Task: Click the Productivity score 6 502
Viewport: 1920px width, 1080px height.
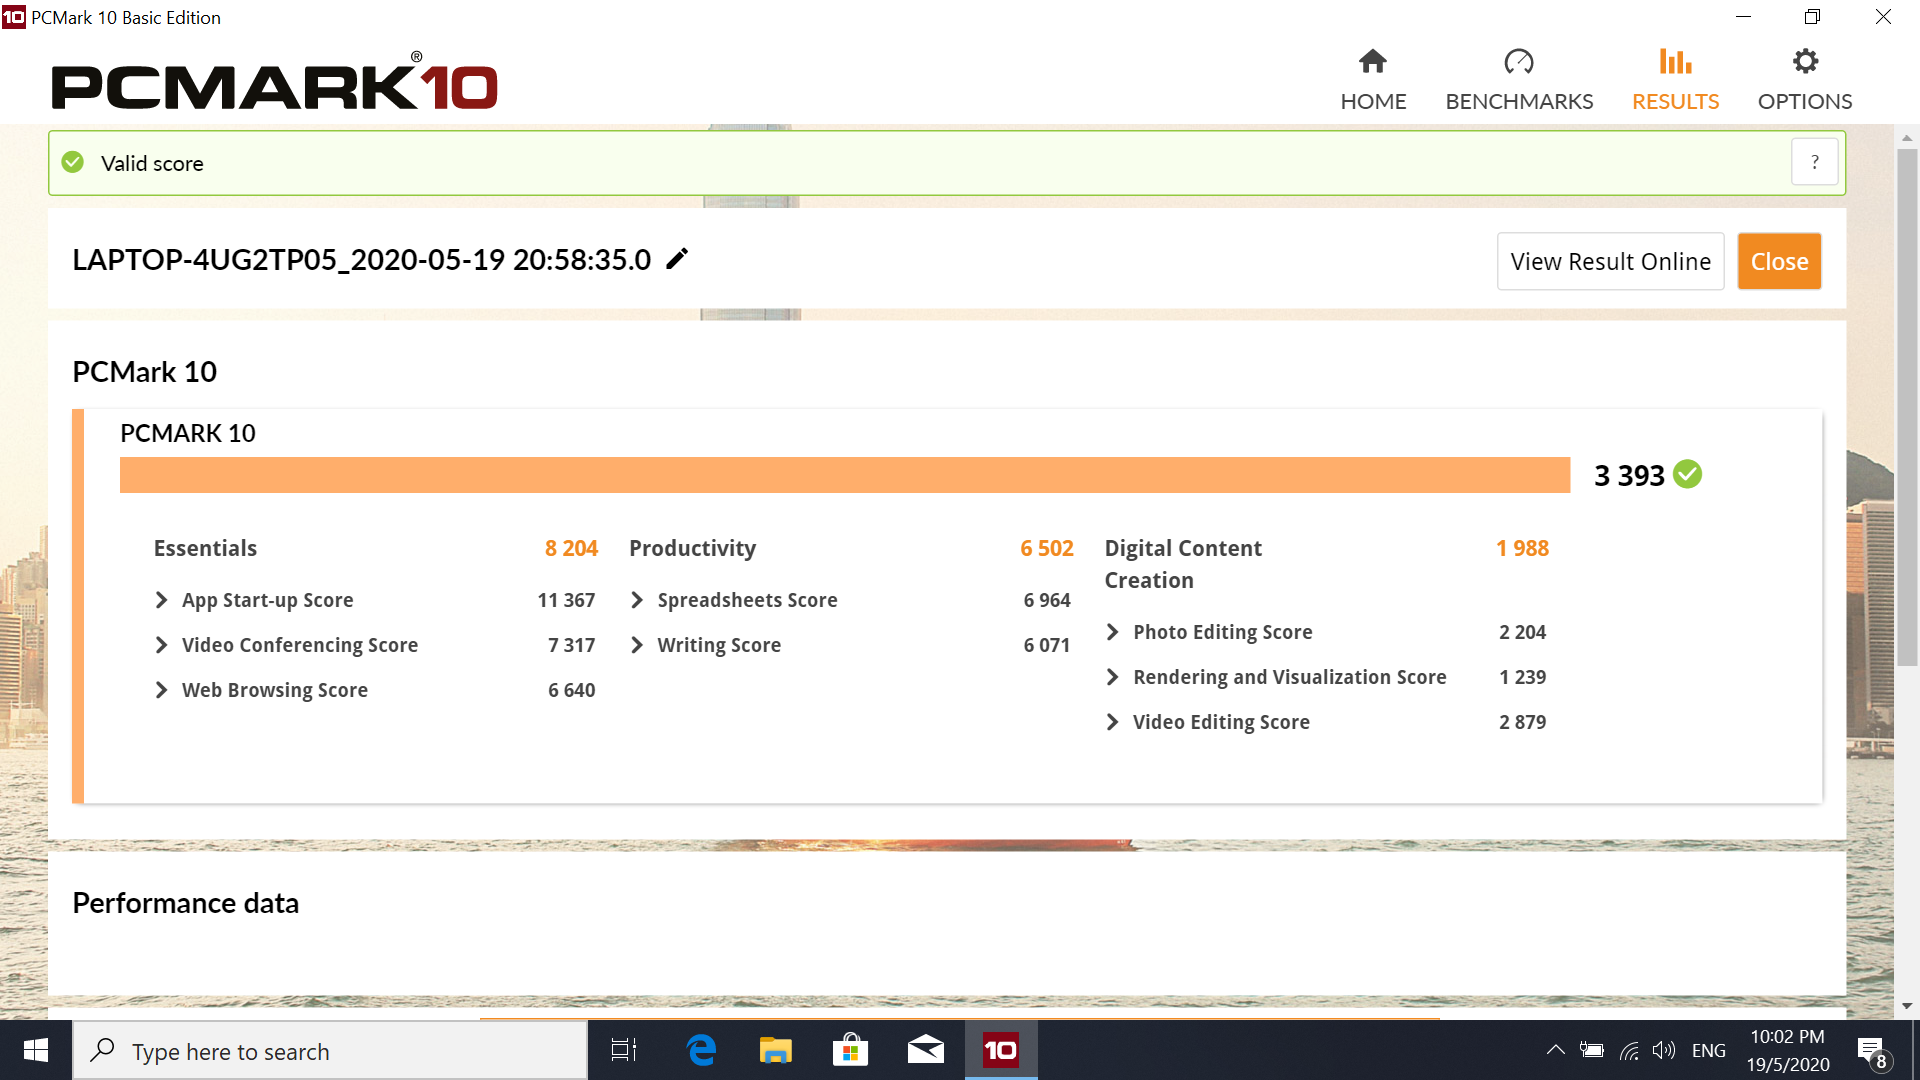Action: point(1046,548)
